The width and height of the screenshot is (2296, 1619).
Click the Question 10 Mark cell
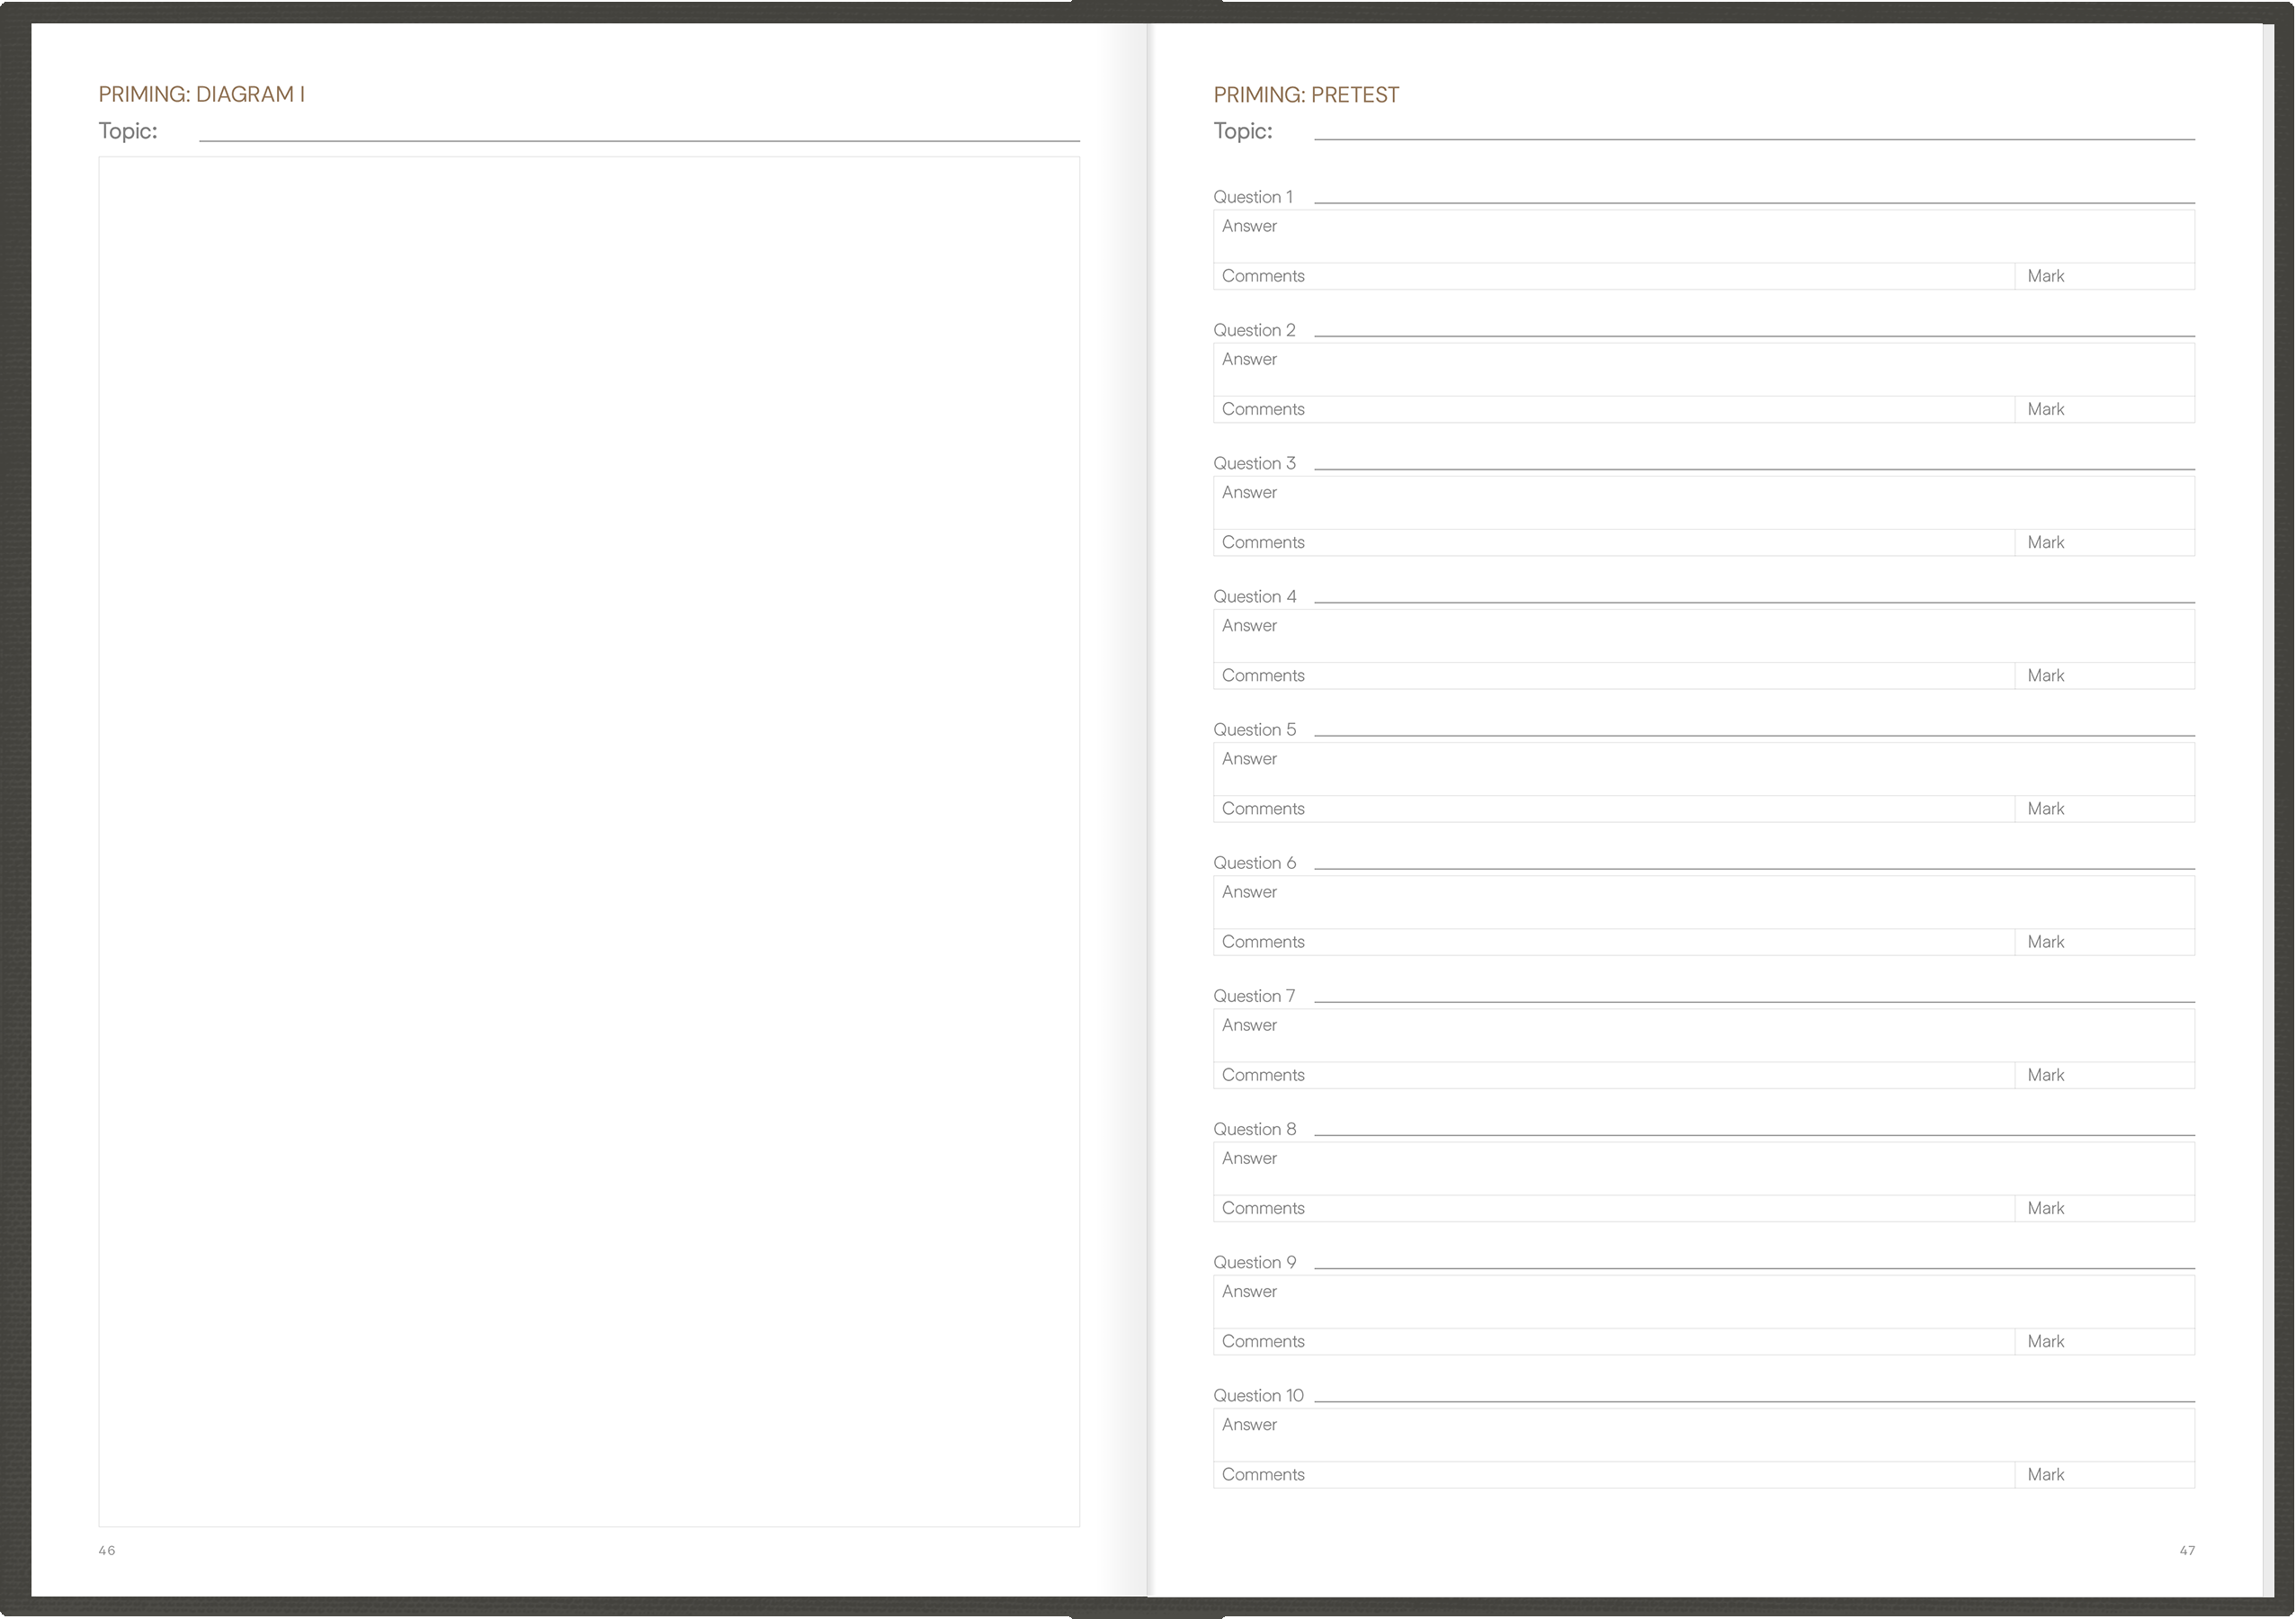pos(2104,1475)
